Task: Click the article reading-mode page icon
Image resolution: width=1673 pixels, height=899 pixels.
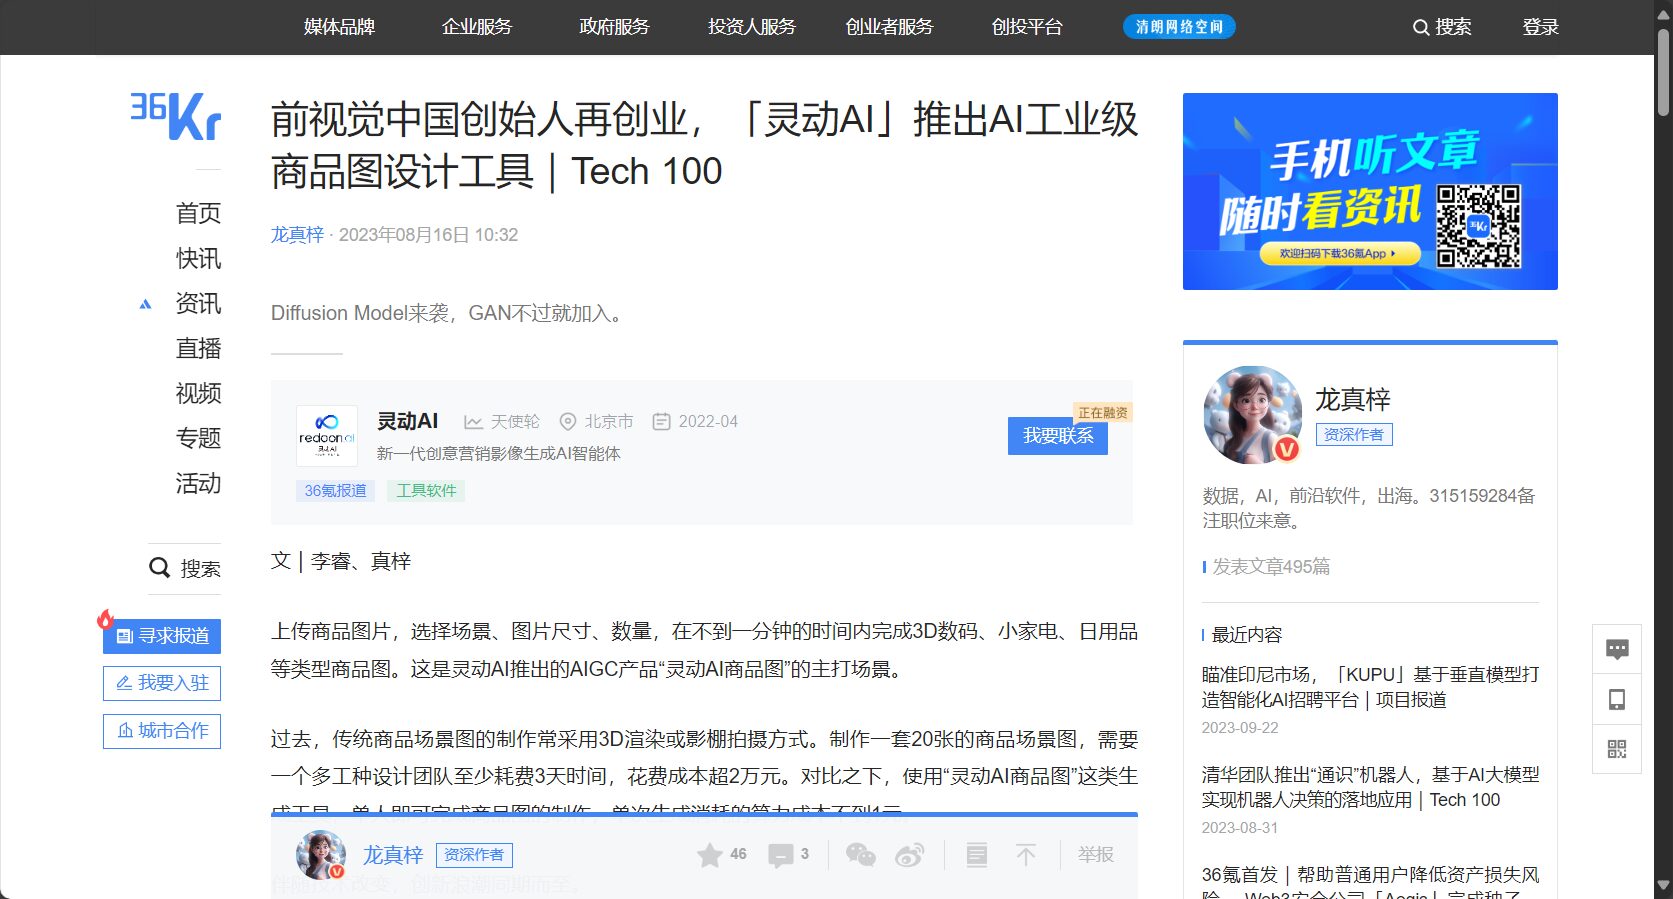Action: [977, 855]
